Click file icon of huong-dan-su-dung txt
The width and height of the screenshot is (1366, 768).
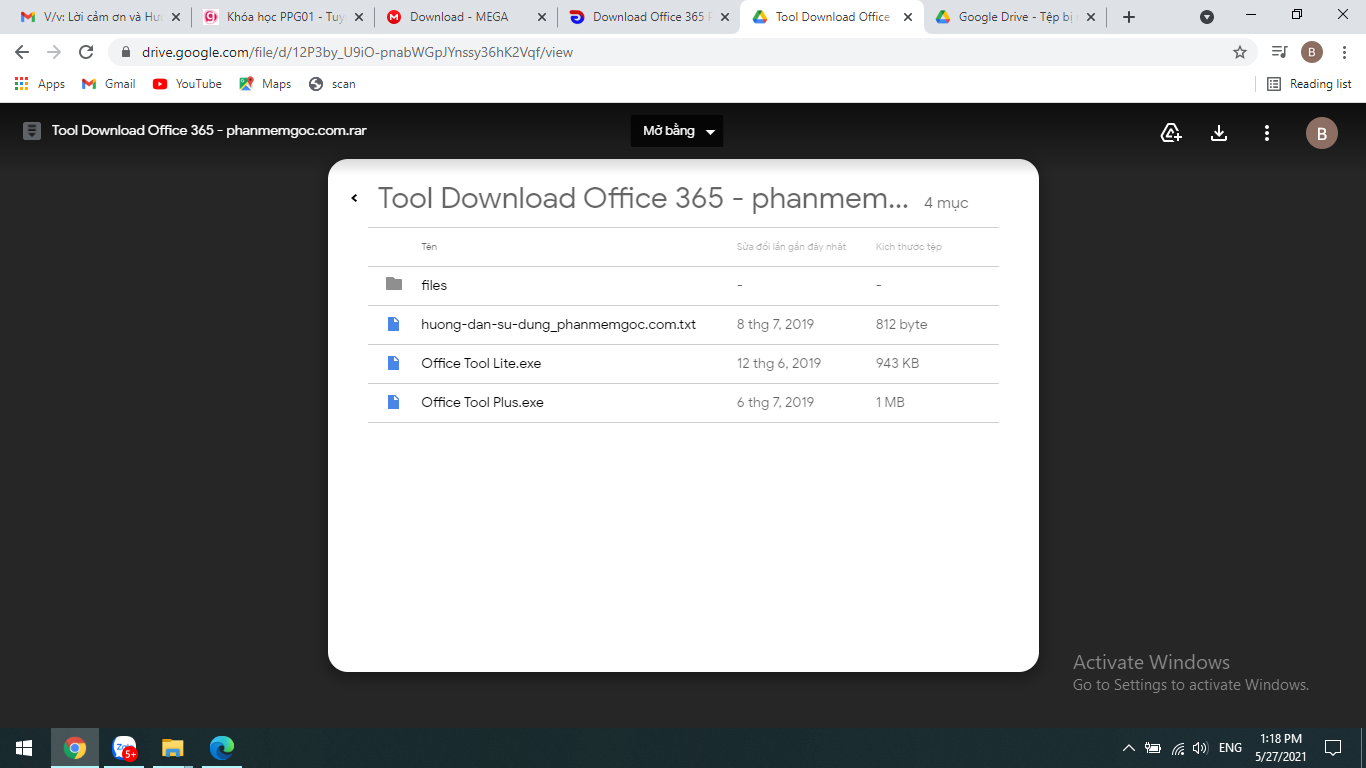click(394, 324)
